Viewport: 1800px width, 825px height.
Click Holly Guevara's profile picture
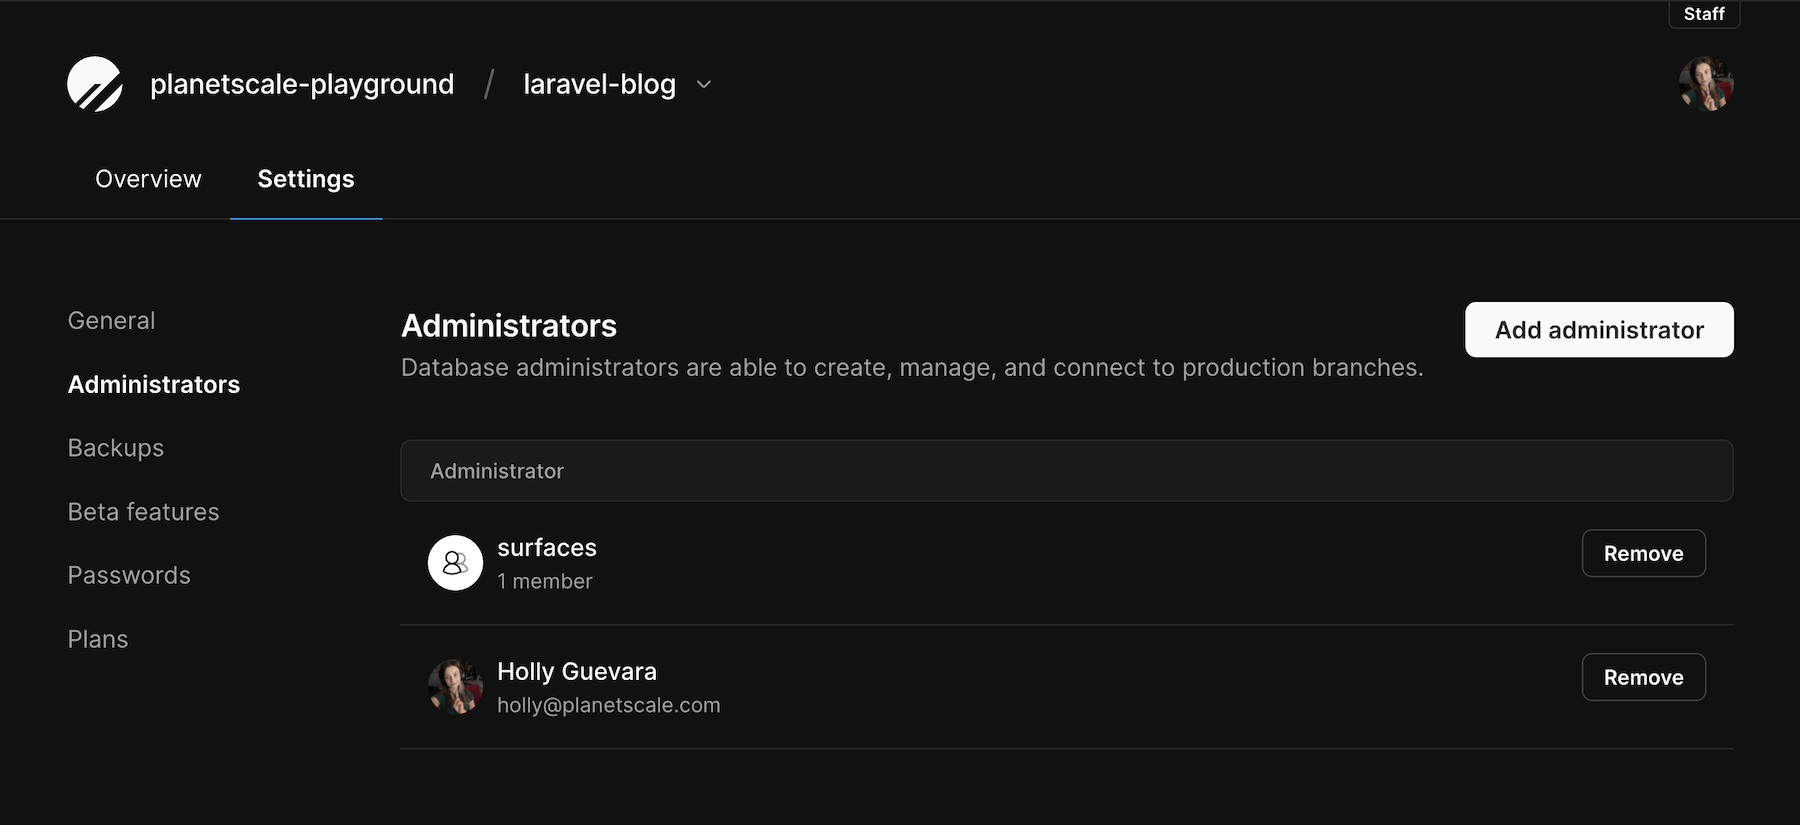tap(455, 687)
